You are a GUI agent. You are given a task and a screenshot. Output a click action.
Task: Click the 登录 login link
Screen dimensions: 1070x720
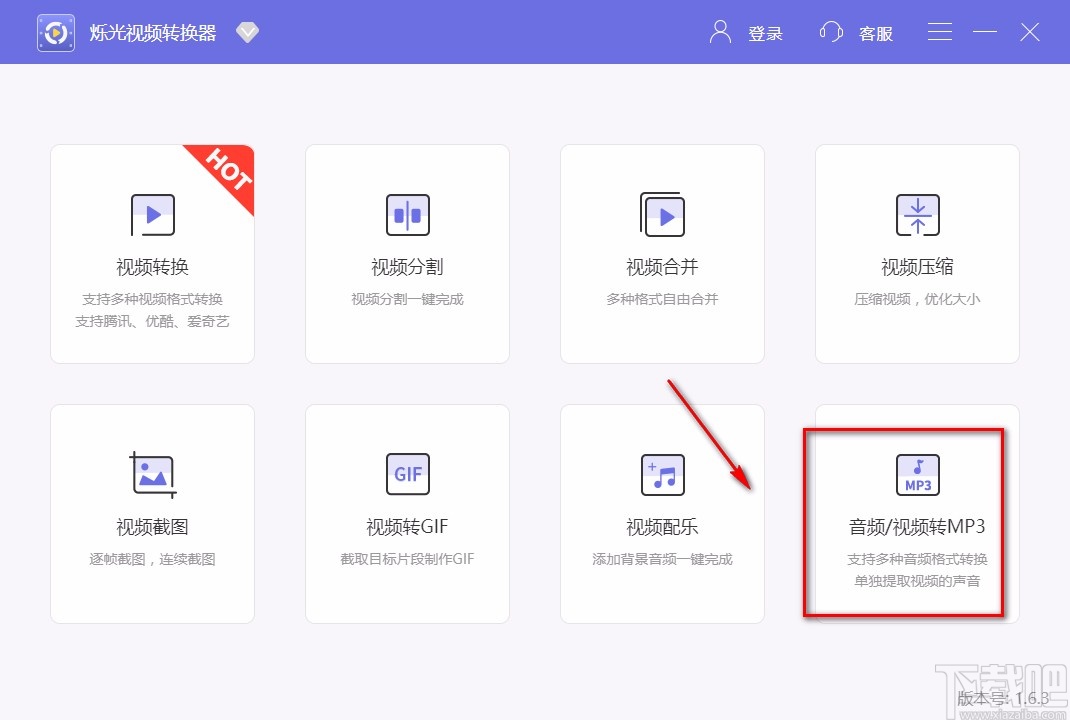(765, 33)
